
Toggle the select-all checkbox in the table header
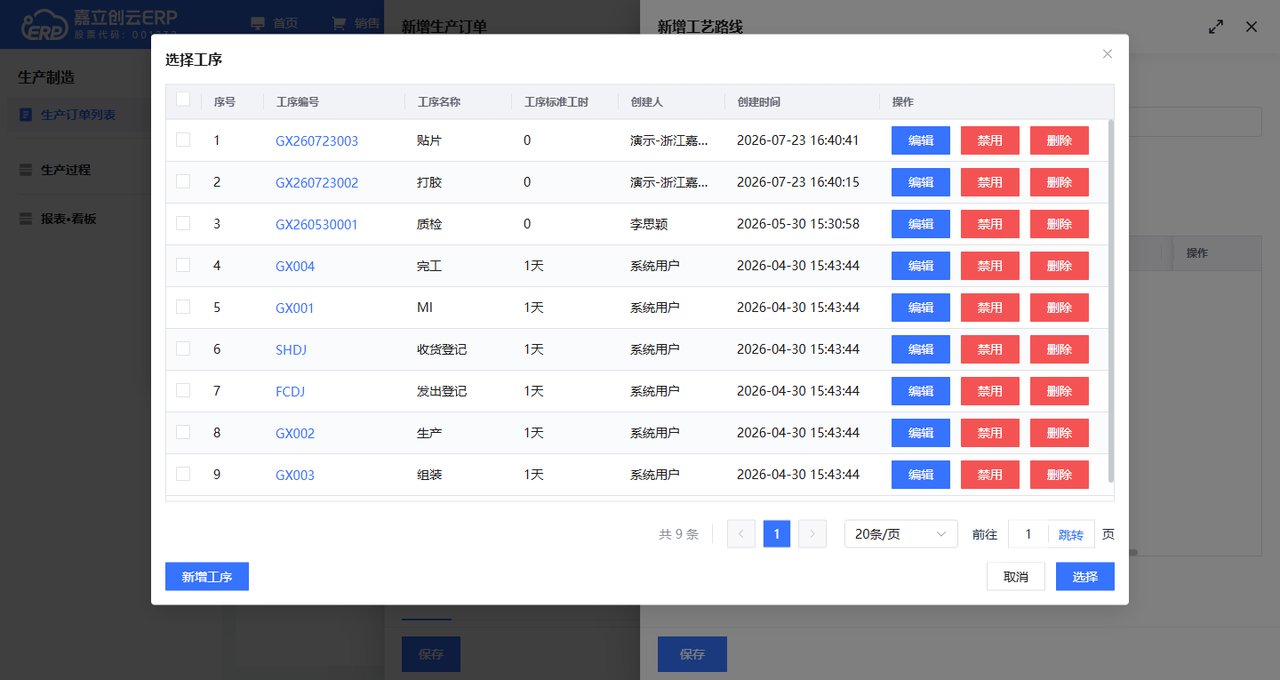point(183,99)
